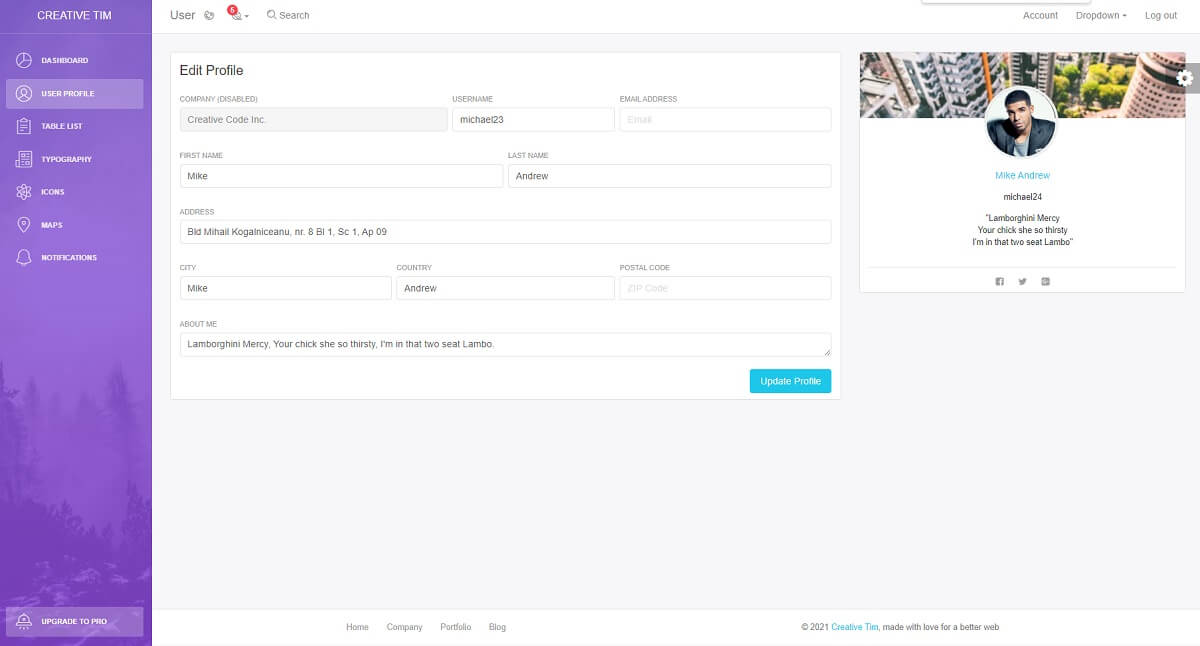Screen dimensions: 1200x646
Task: Open Mike's Twitter profile icon
Action: pos(1022,281)
